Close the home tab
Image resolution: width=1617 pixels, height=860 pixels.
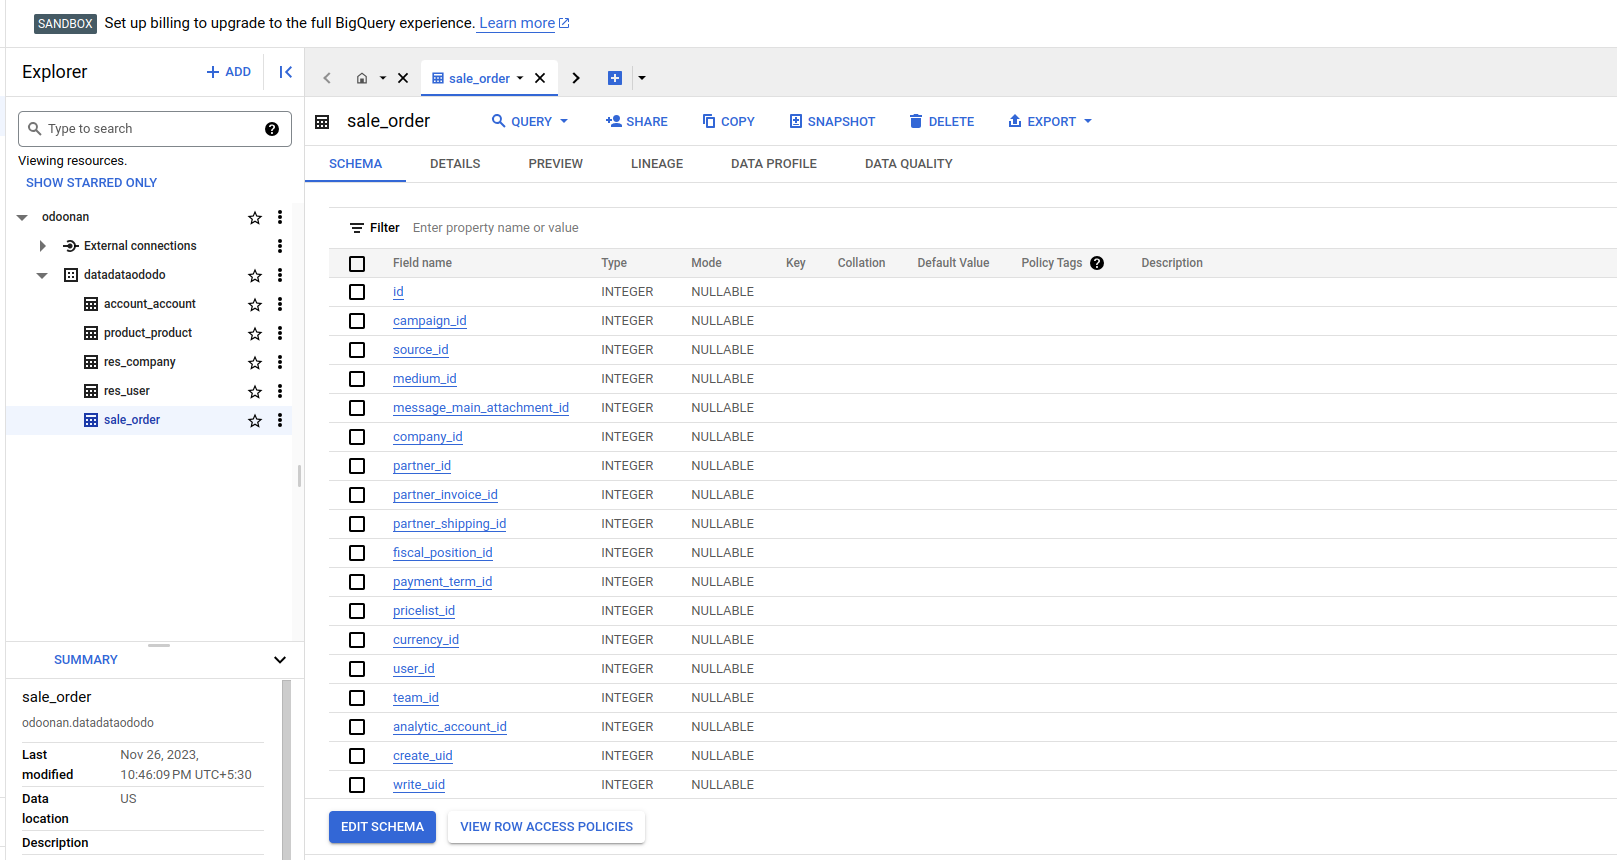pos(403,78)
